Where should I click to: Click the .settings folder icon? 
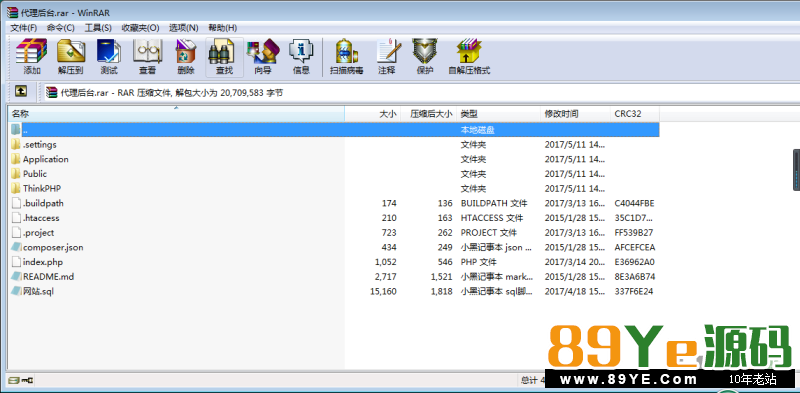tap(16, 144)
